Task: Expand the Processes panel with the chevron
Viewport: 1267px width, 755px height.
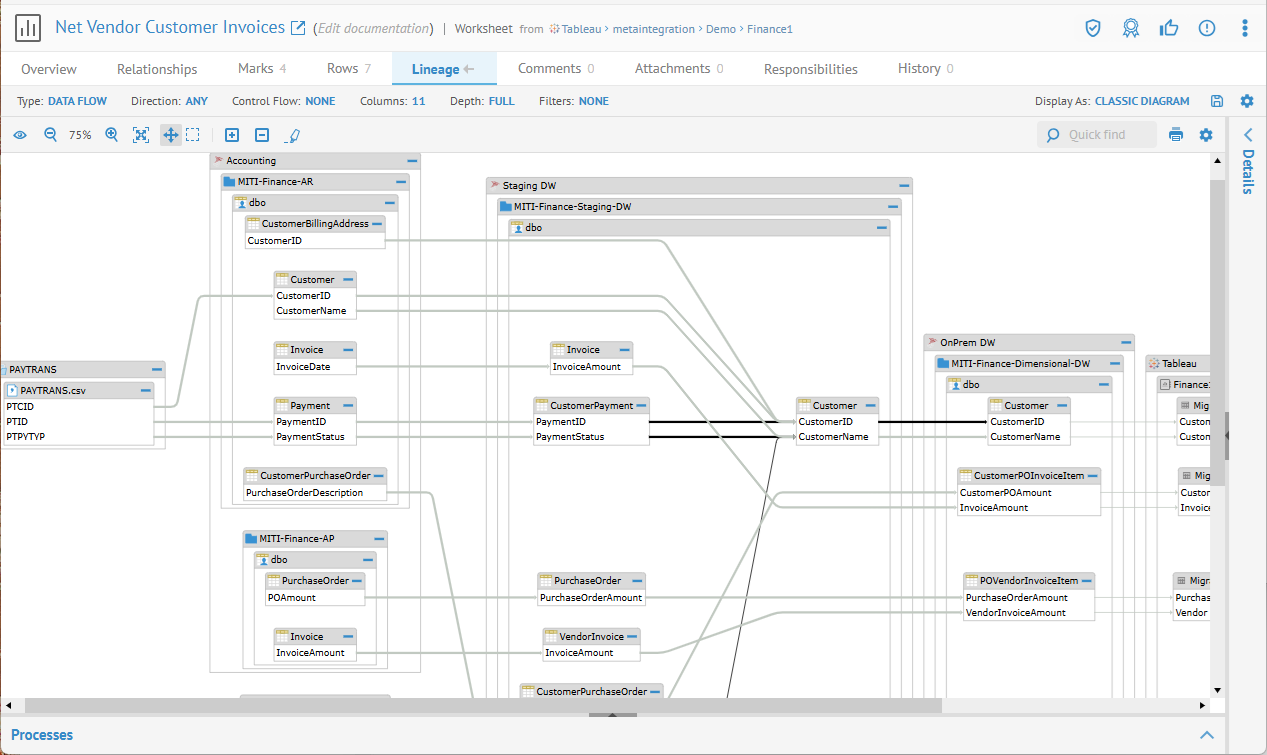Action: [x=1207, y=735]
